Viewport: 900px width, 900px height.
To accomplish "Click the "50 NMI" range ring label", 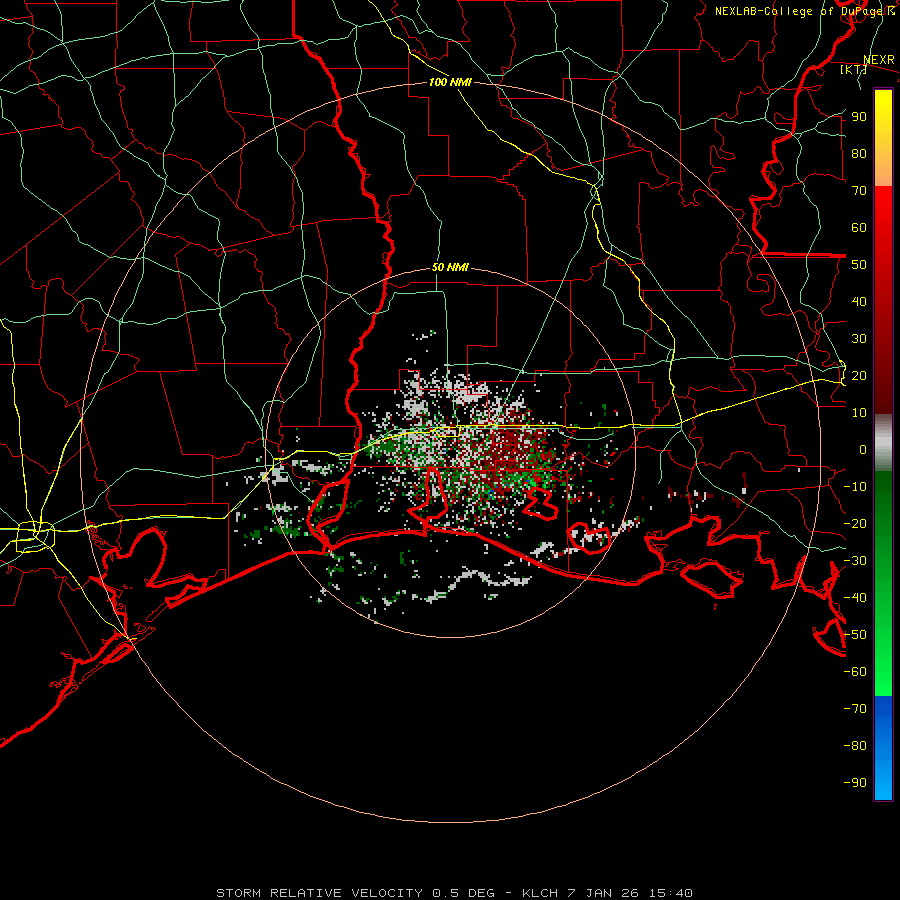I will [x=450, y=267].
